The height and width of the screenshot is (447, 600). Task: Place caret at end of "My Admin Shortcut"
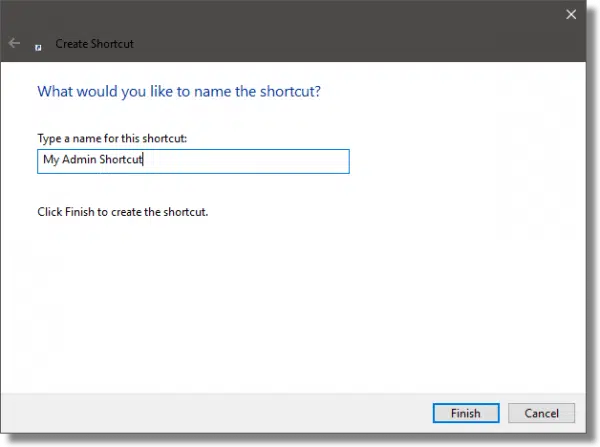(x=146, y=161)
